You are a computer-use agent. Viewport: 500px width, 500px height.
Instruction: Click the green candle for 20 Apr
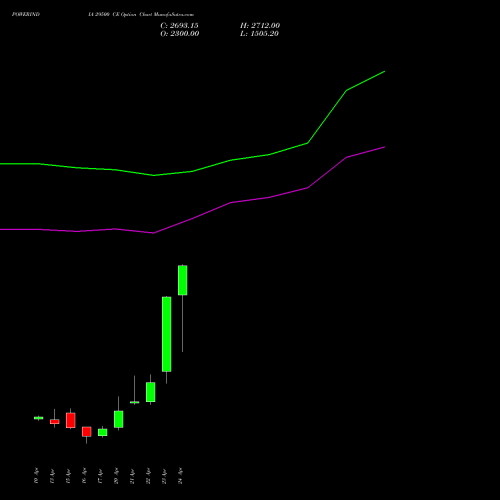coord(119,419)
